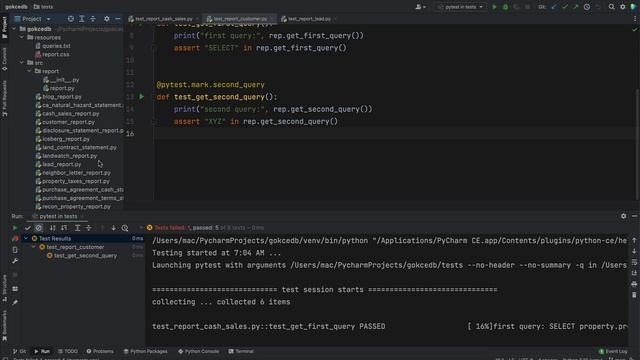Open the Project view selector dropdown

coord(33,19)
